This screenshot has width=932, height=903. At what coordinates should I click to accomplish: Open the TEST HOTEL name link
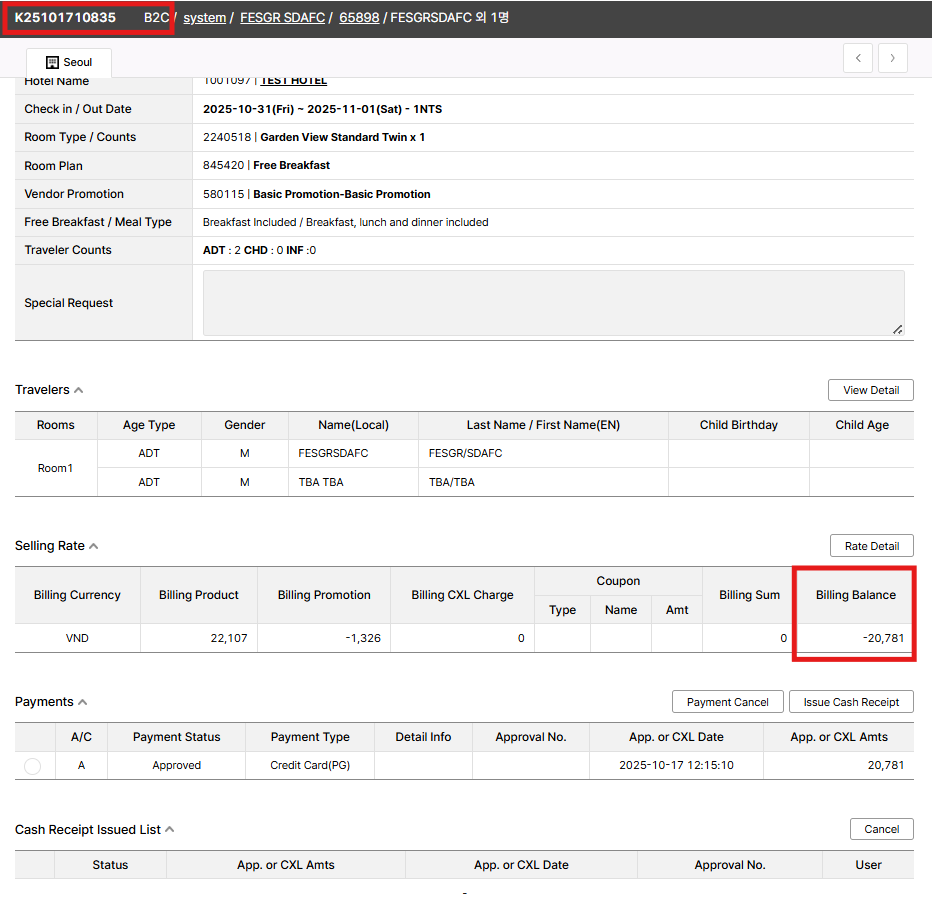pos(293,81)
